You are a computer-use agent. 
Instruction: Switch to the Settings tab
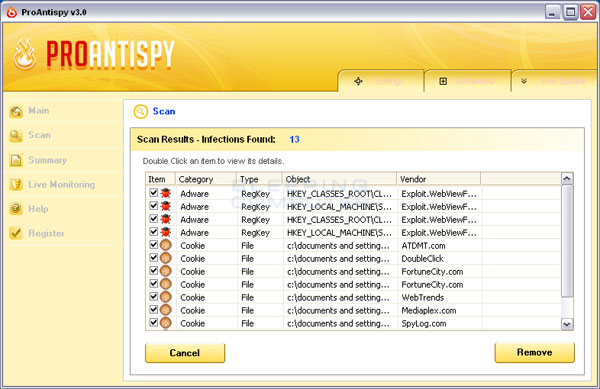pos(381,81)
